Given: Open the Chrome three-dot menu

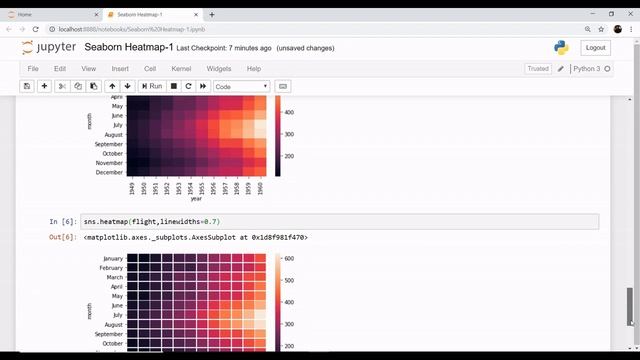Looking at the screenshot, I should [x=631, y=29].
